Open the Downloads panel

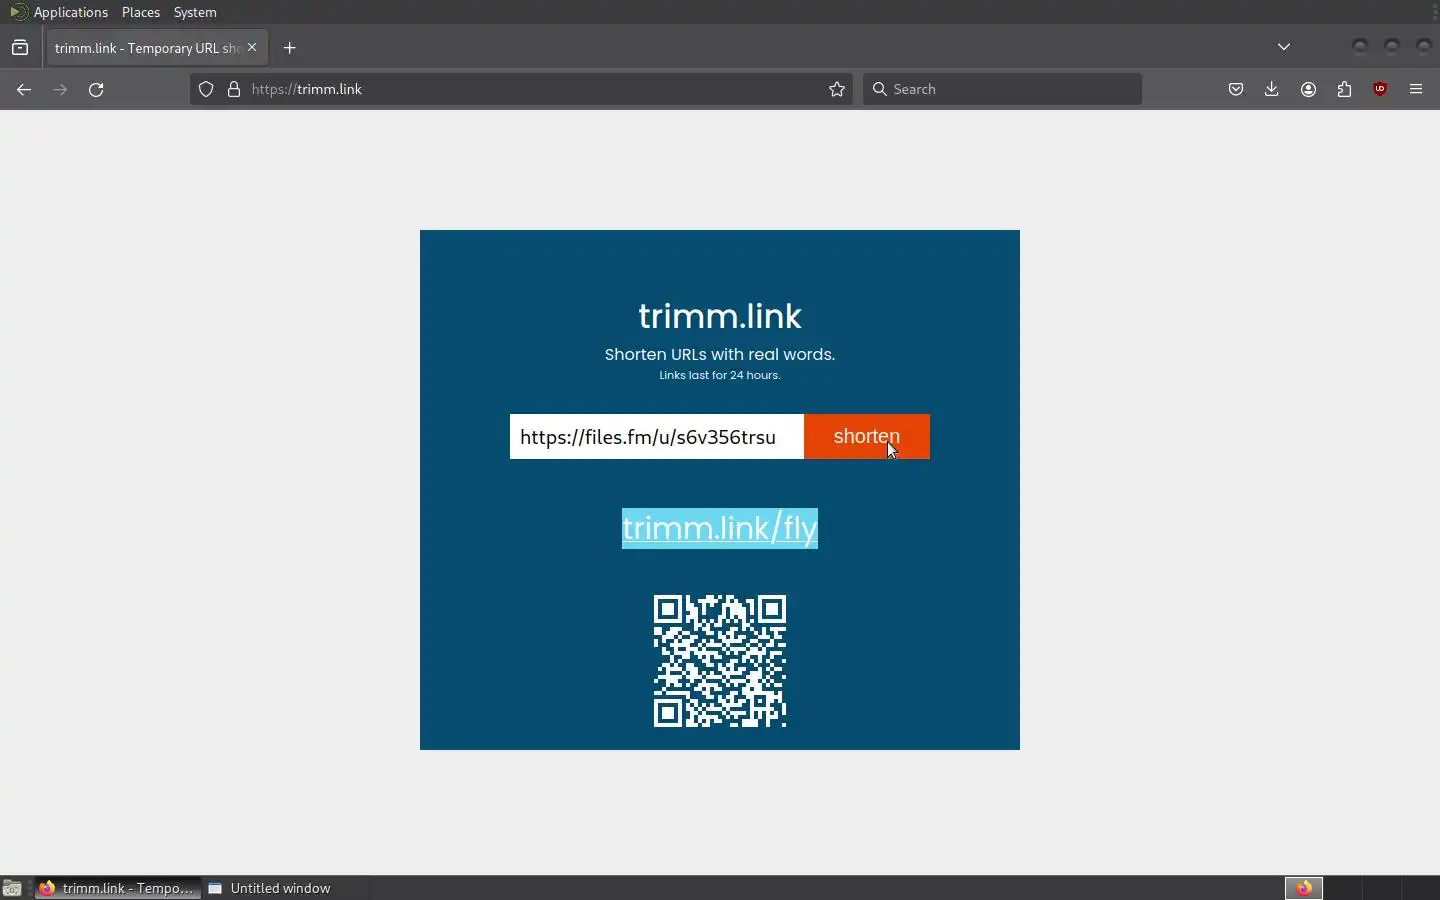coord(1272,89)
